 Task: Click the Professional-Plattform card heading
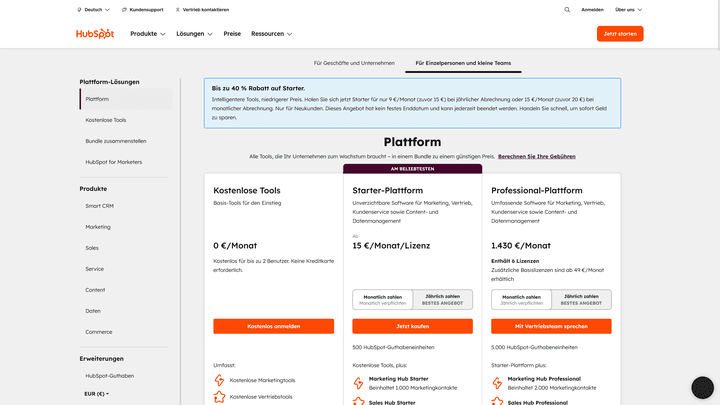(x=537, y=191)
